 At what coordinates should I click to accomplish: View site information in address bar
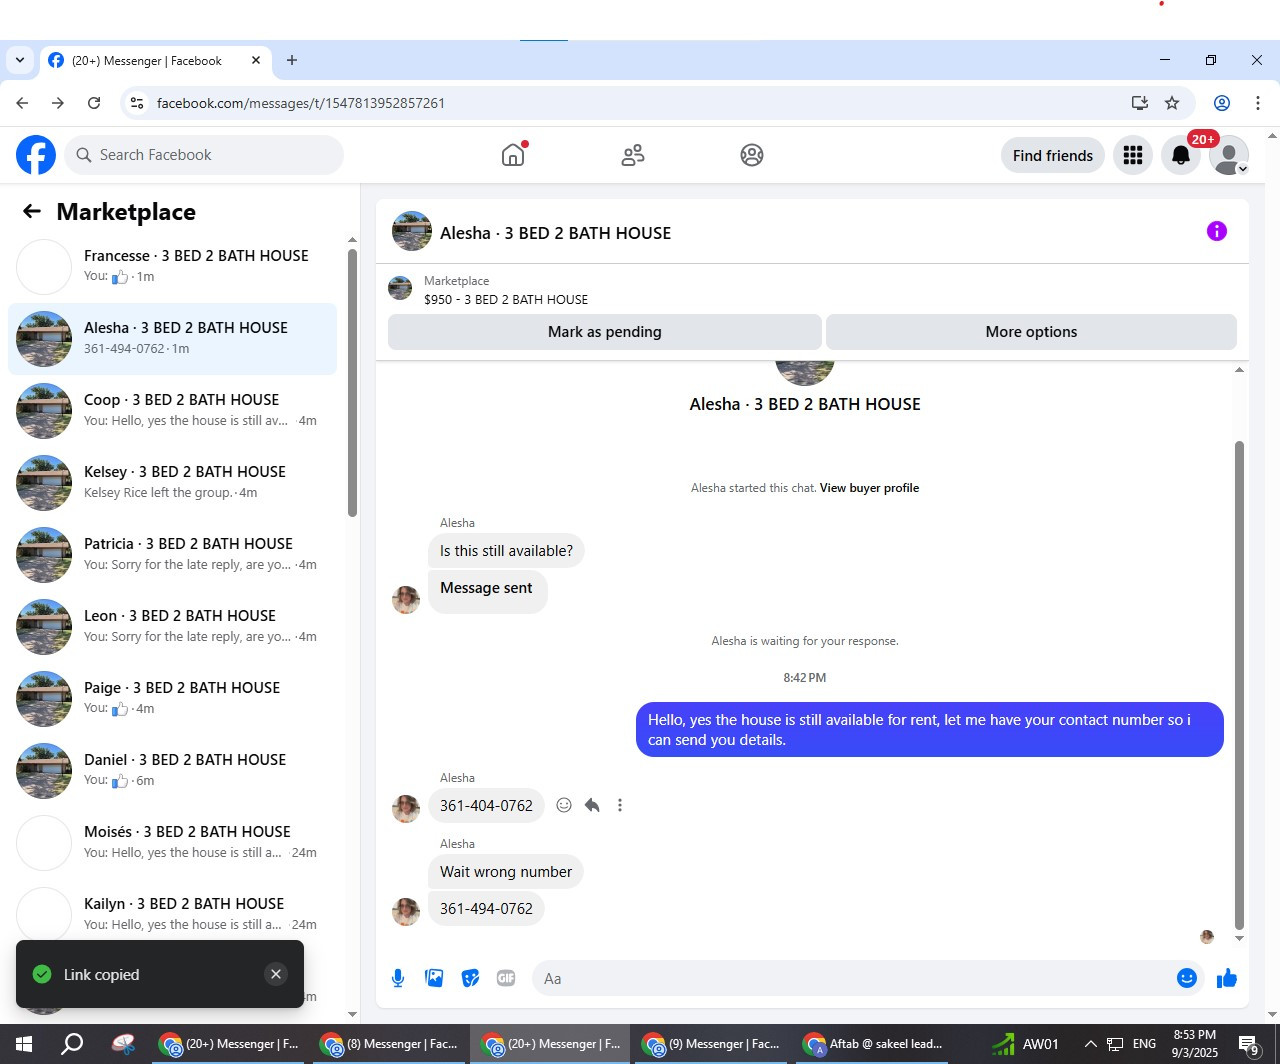[x=138, y=103]
